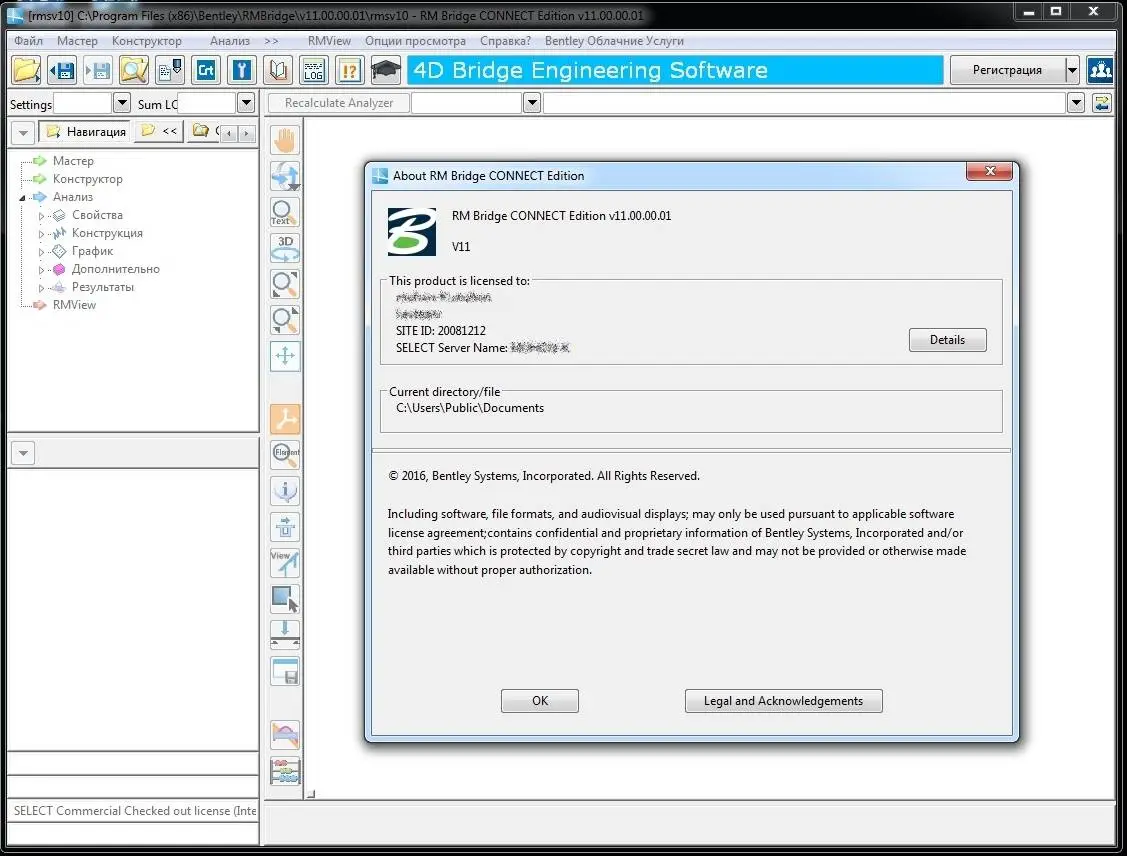Click the zoom magnifier below the first zoom tool
This screenshot has height=856, width=1127.
point(285,319)
